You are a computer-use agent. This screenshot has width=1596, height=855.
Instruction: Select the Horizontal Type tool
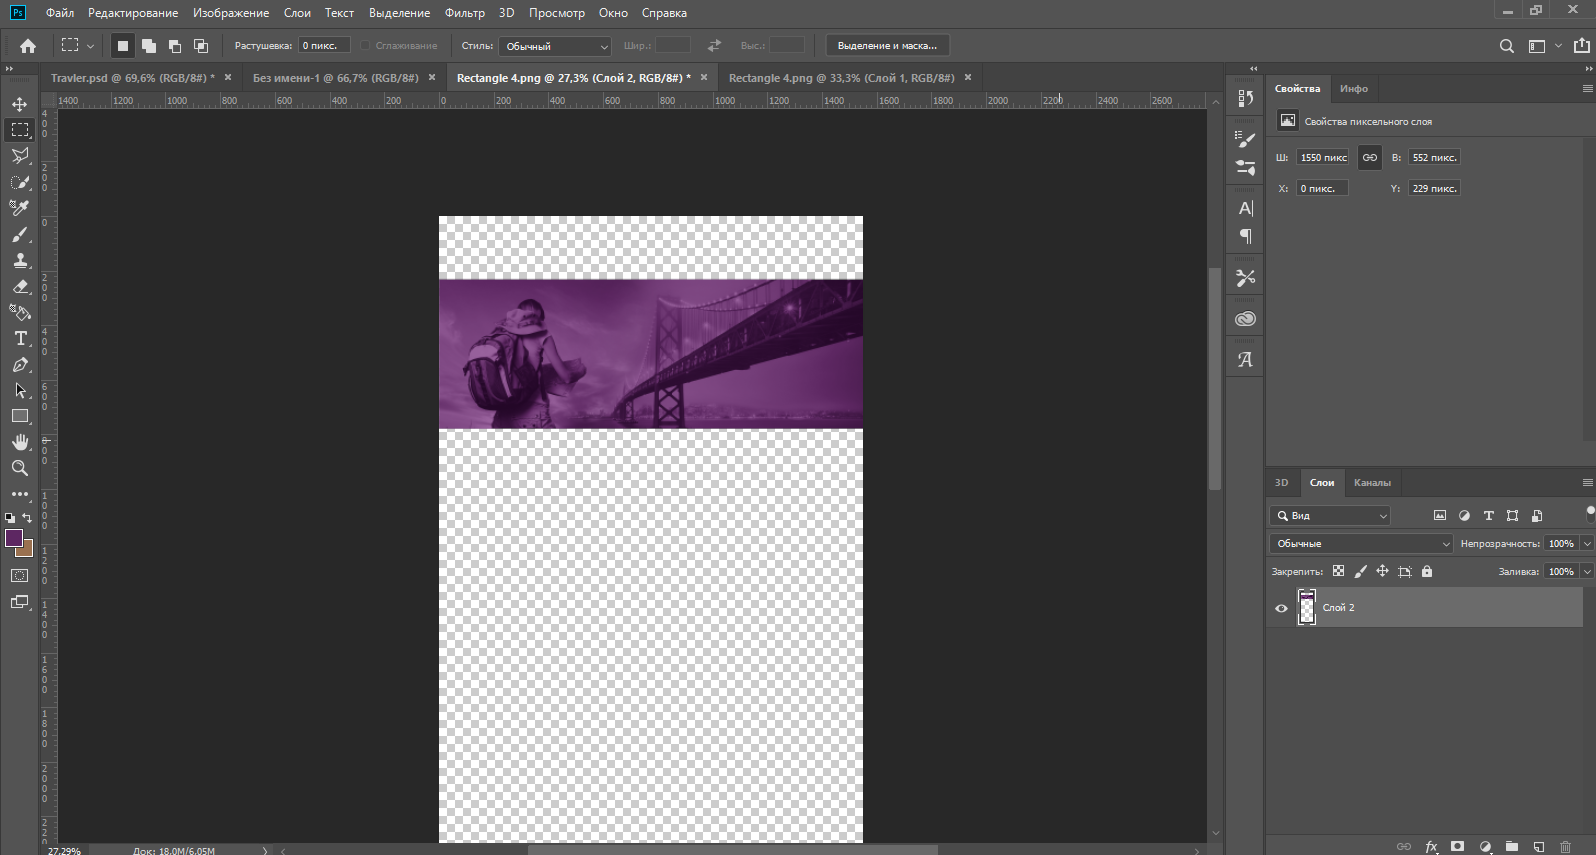20,339
